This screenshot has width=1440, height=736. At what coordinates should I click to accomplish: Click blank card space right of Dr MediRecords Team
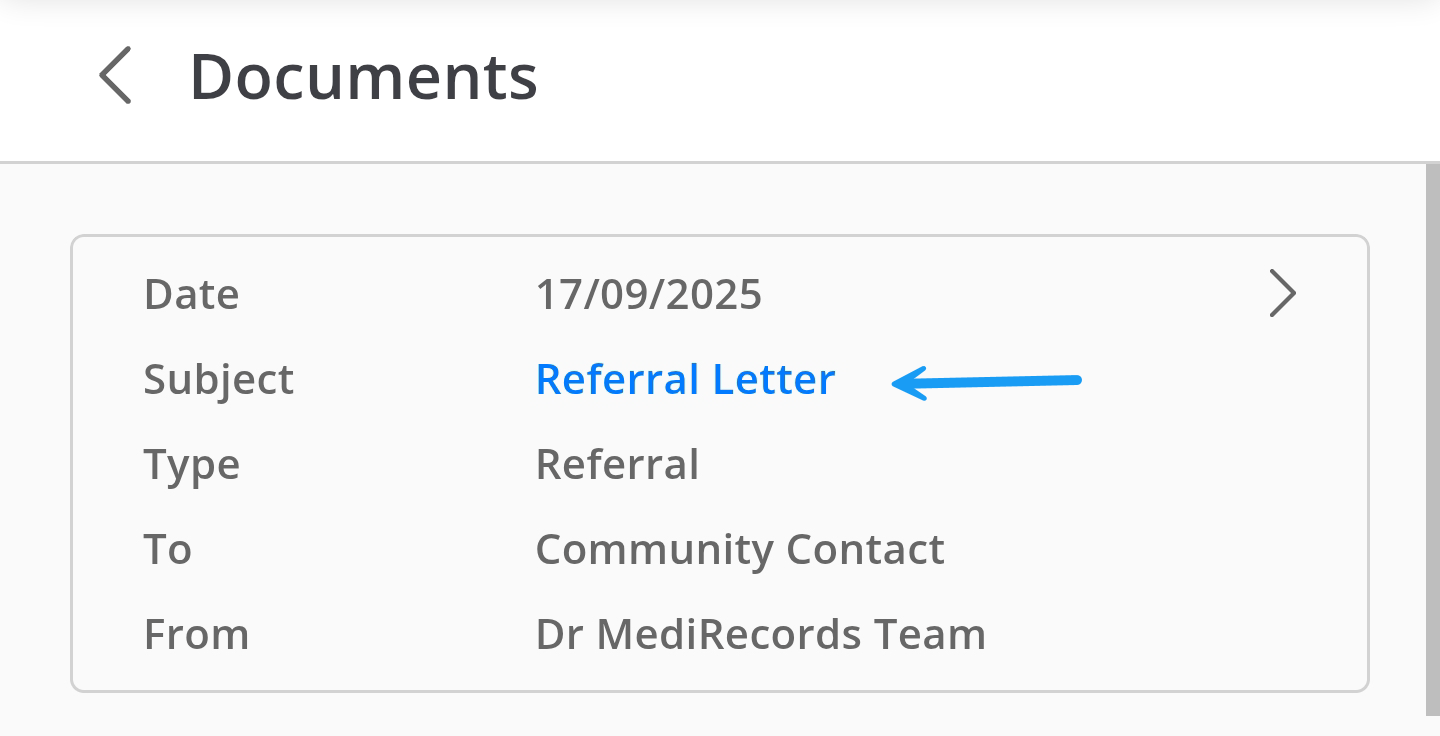point(1170,635)
